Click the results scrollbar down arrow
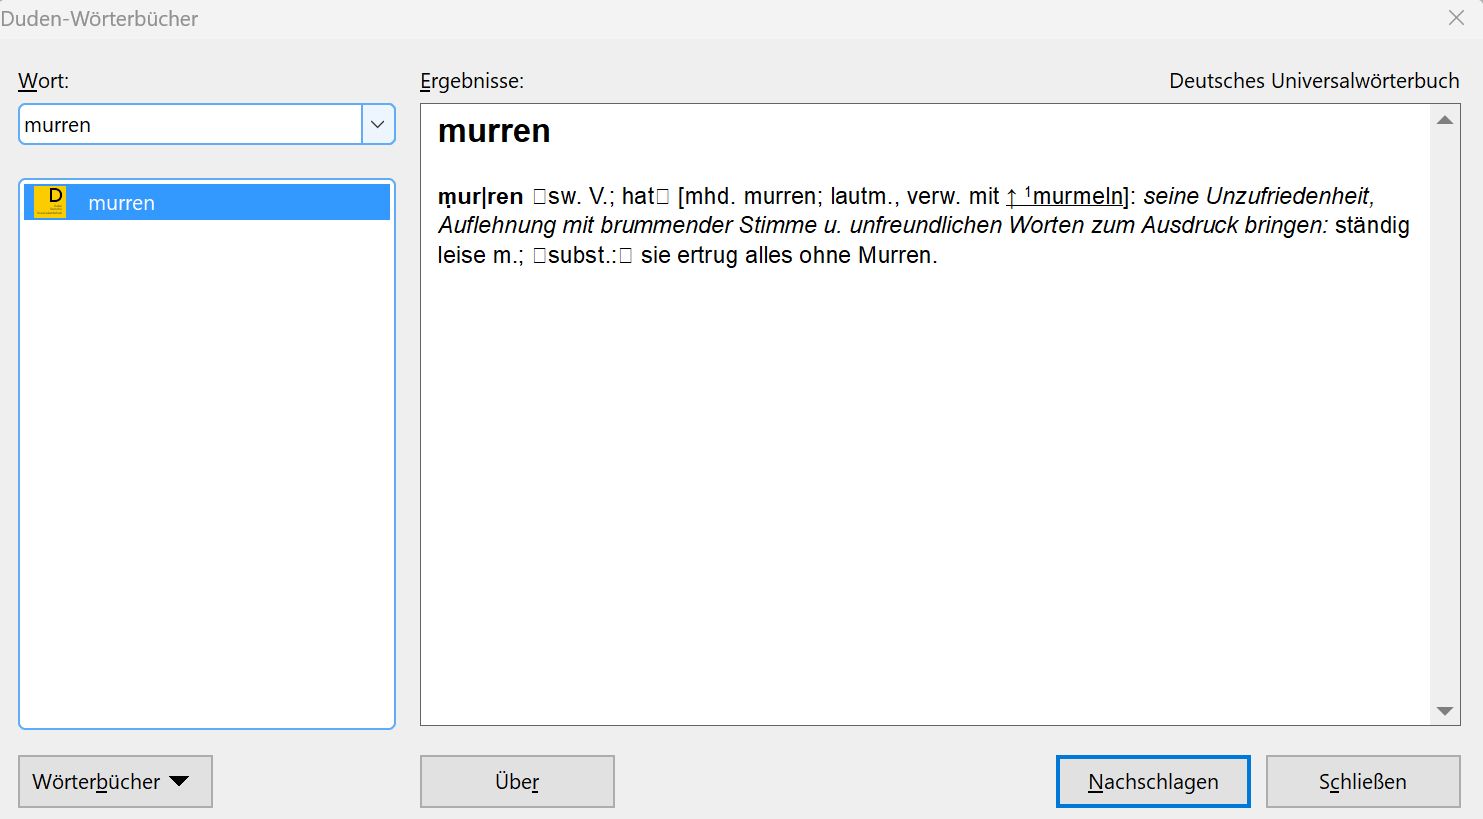The image size is (1483, 819). click(x=1445, y=711)
